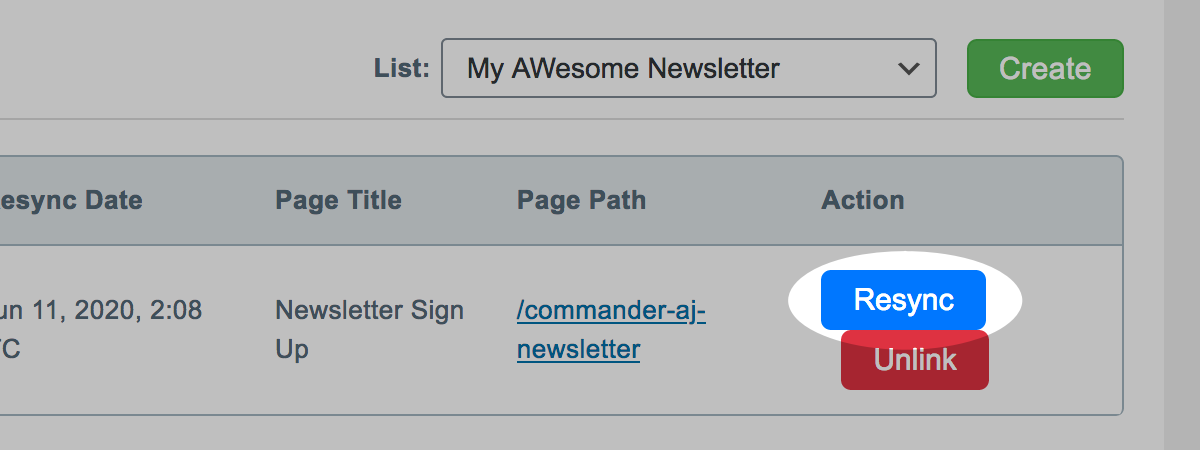Viewport: 1200px width, 450px height.
Task: Open the /commander-aj-newsletter page path link
Action: 611,311
